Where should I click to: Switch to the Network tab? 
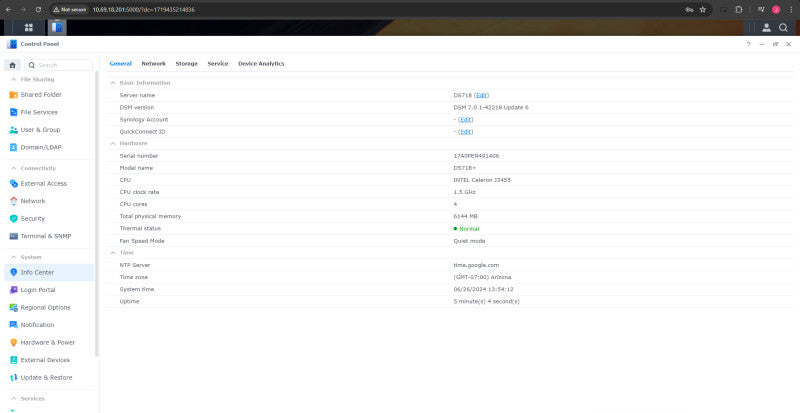point(154,64)
